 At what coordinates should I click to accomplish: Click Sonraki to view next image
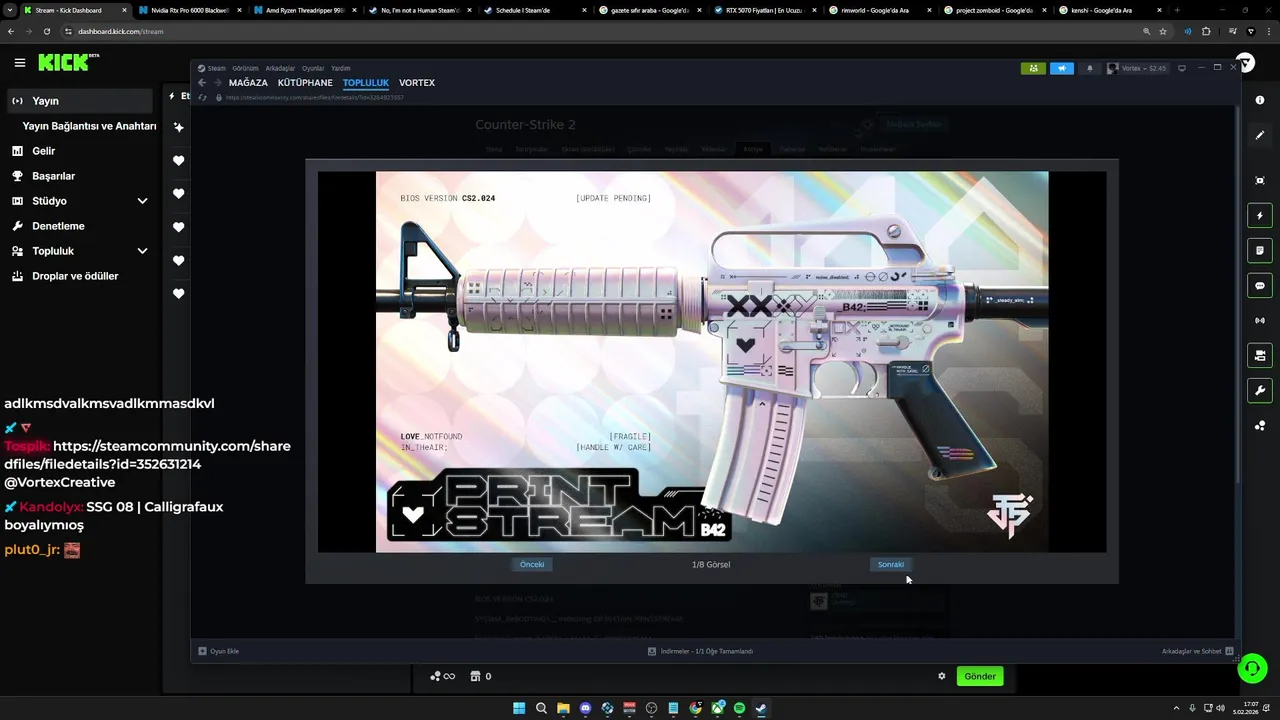pos(891,564)
